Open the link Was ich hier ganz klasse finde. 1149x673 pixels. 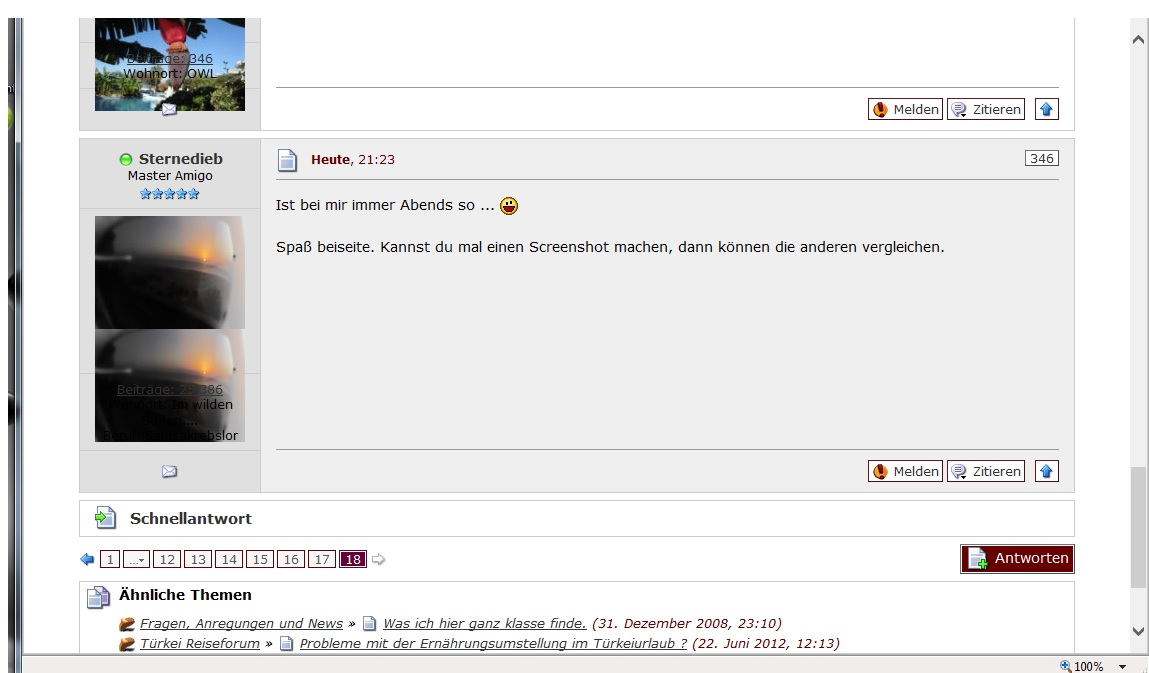tap(484, 623)
